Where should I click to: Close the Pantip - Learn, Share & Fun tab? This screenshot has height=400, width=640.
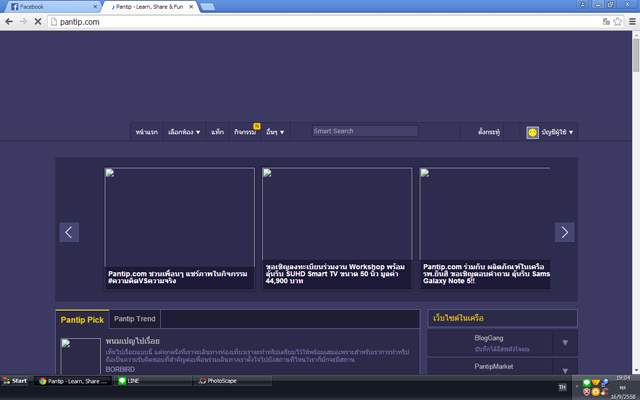point(191,7)
